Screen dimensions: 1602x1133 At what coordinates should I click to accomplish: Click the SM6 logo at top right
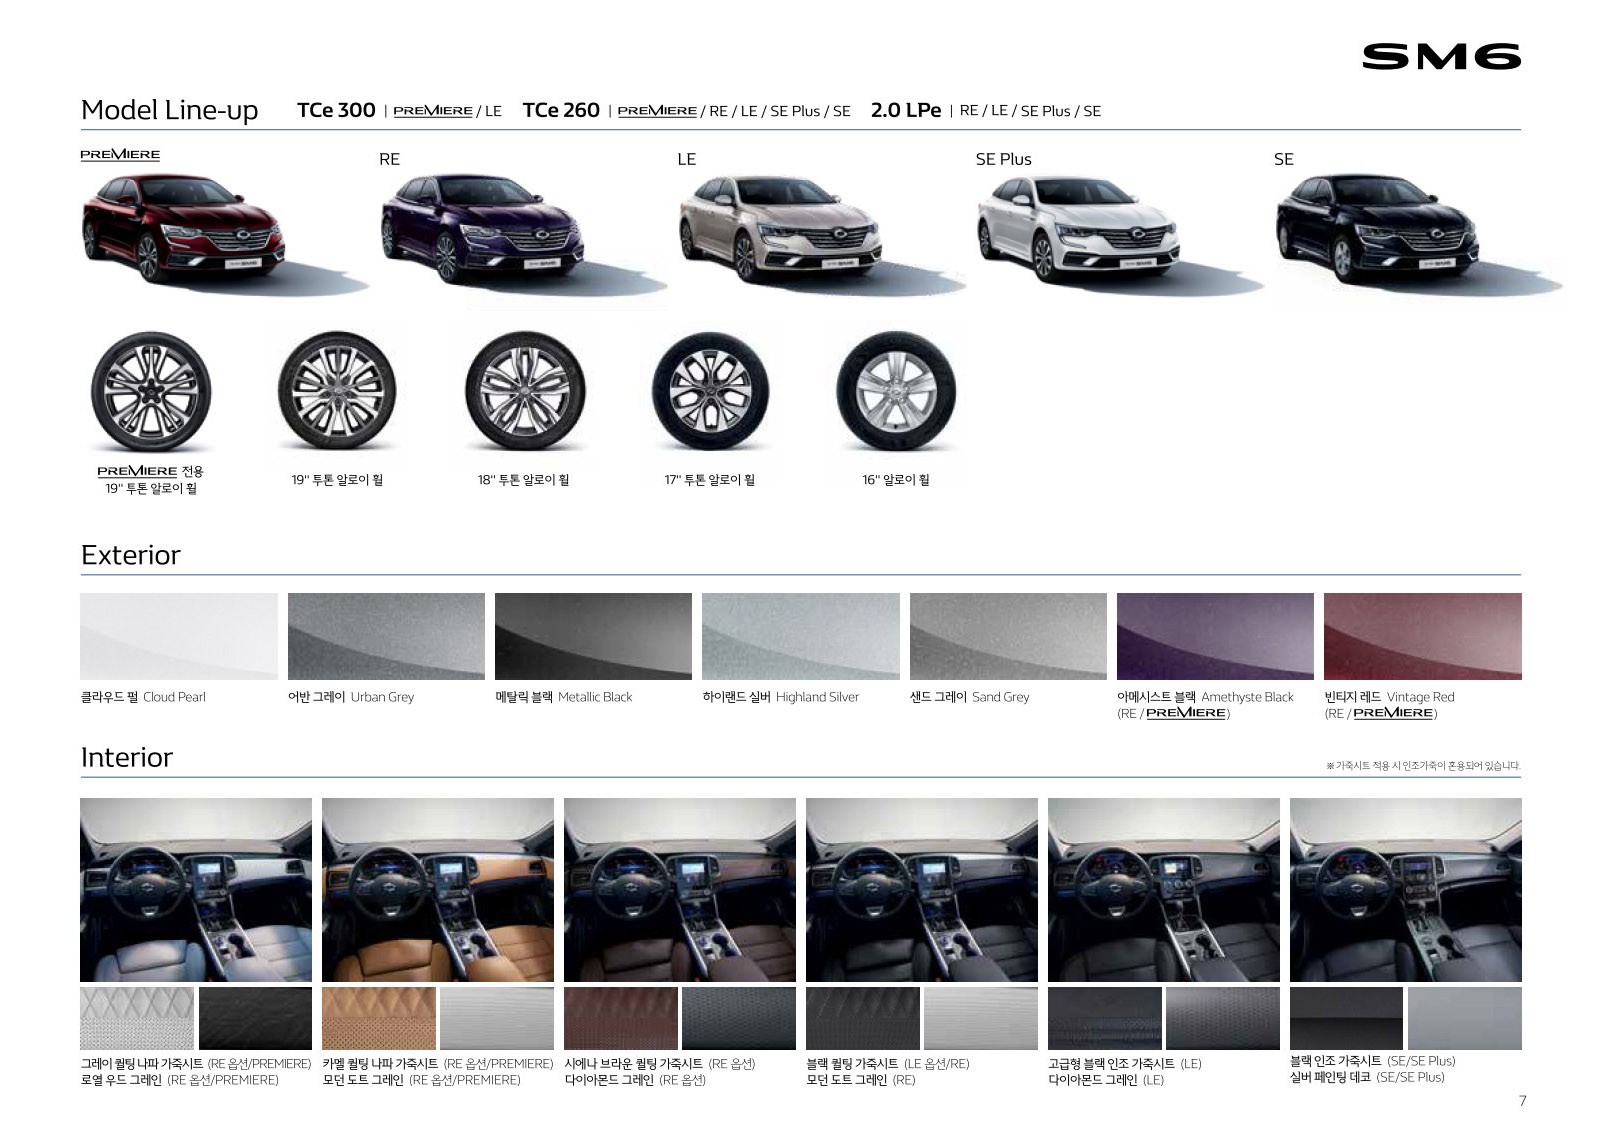[x=1440, y=57]
